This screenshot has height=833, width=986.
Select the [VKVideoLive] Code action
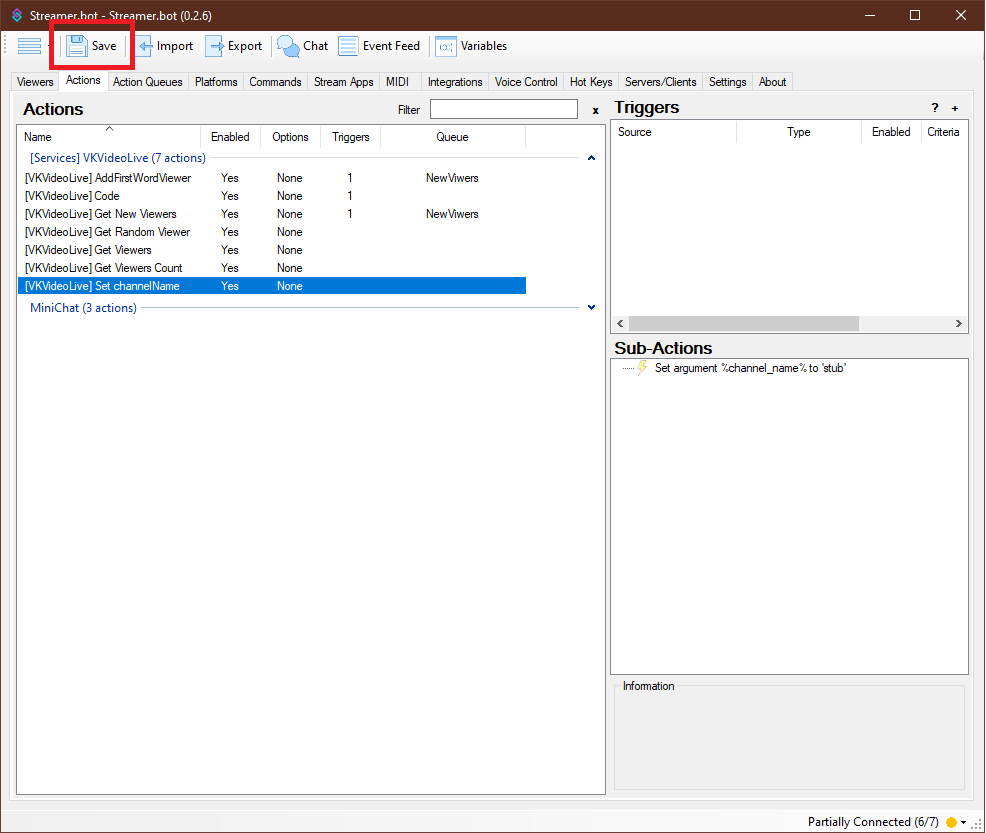272,196
